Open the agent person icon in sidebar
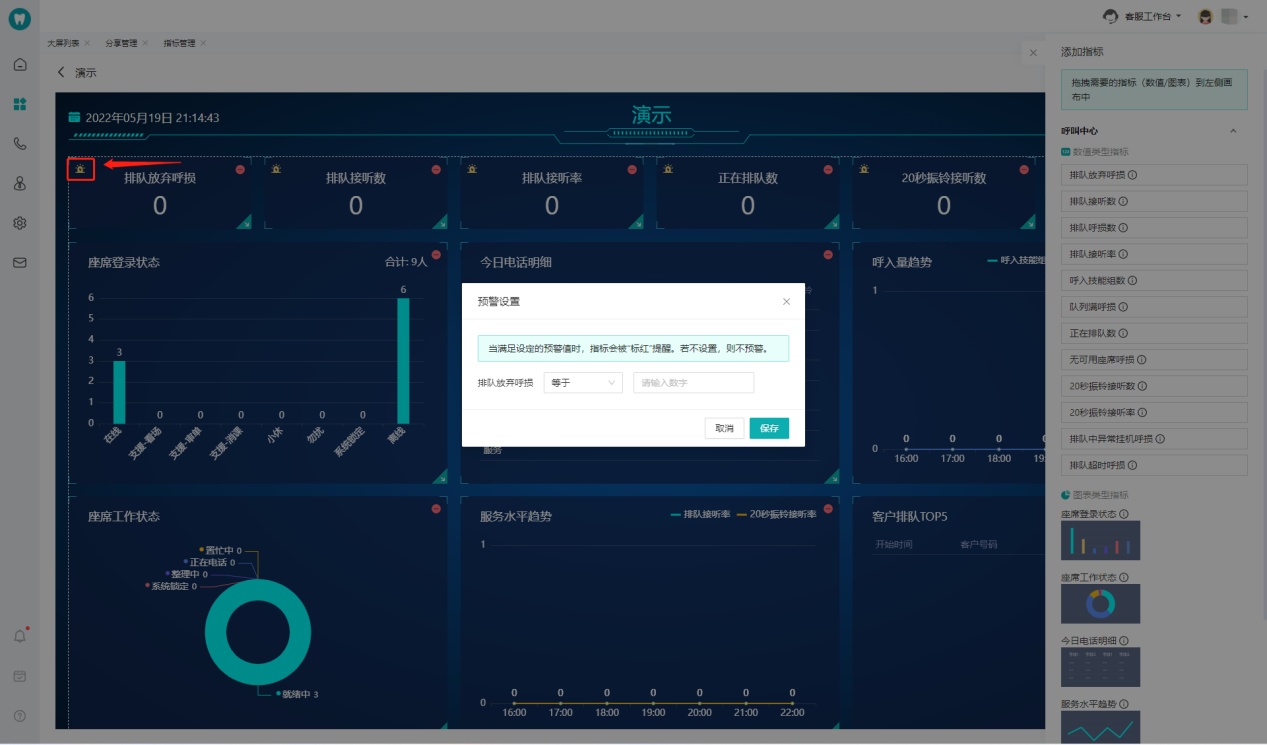 20,183
